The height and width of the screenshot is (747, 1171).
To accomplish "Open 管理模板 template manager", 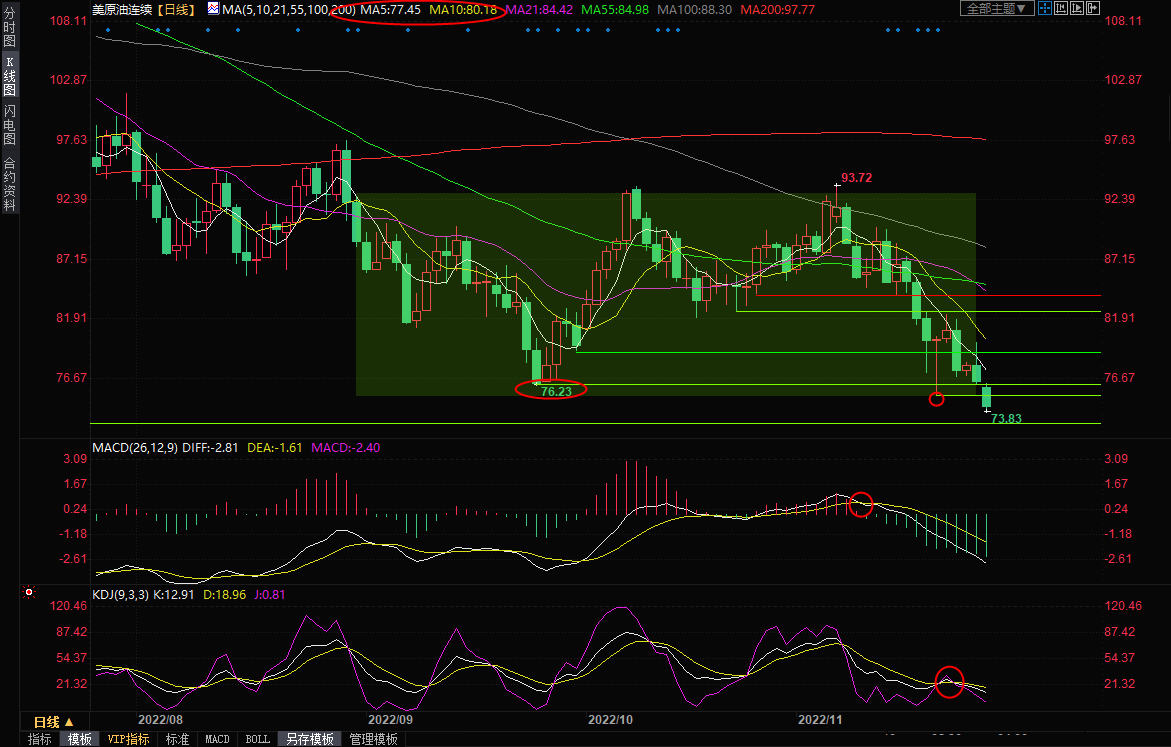I will pyautogui.click(x=373, y=739).
